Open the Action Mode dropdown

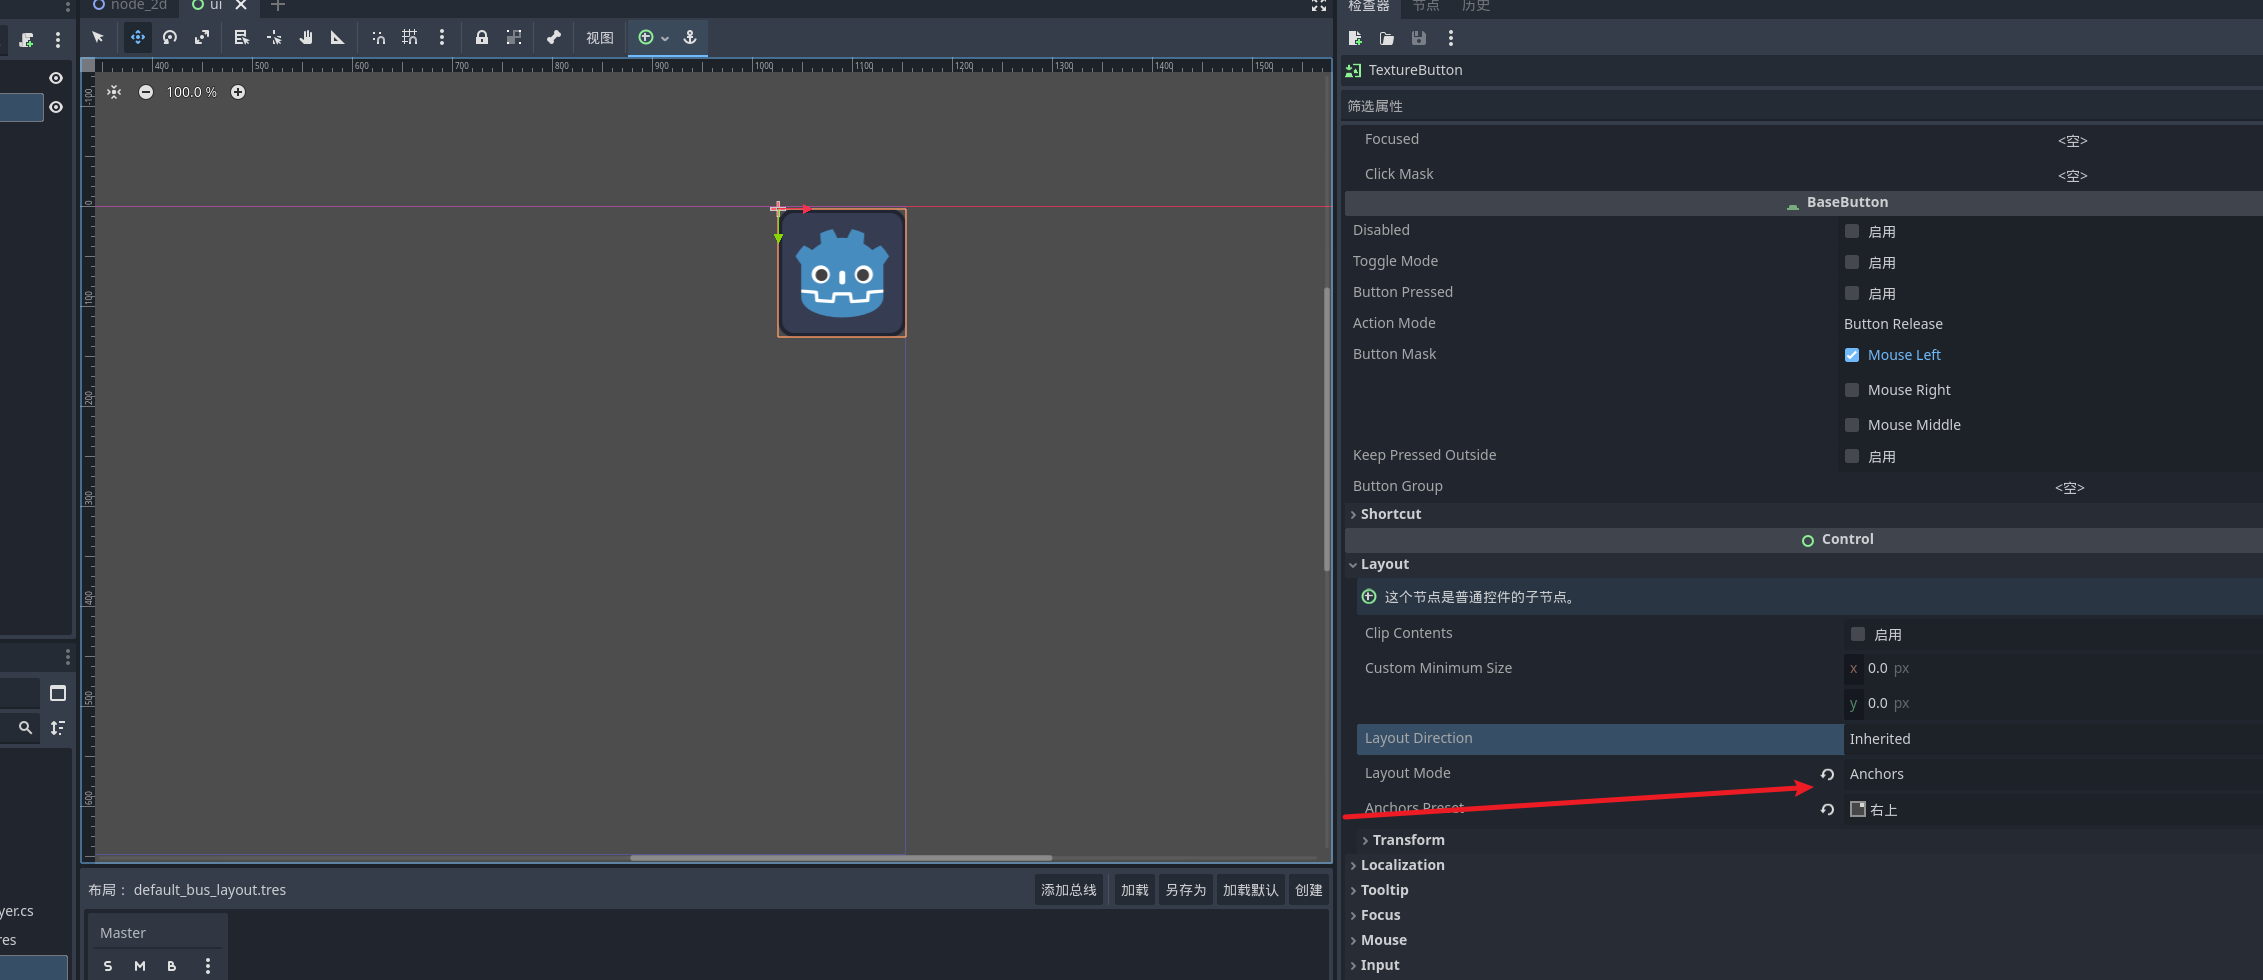(2050, 324)
